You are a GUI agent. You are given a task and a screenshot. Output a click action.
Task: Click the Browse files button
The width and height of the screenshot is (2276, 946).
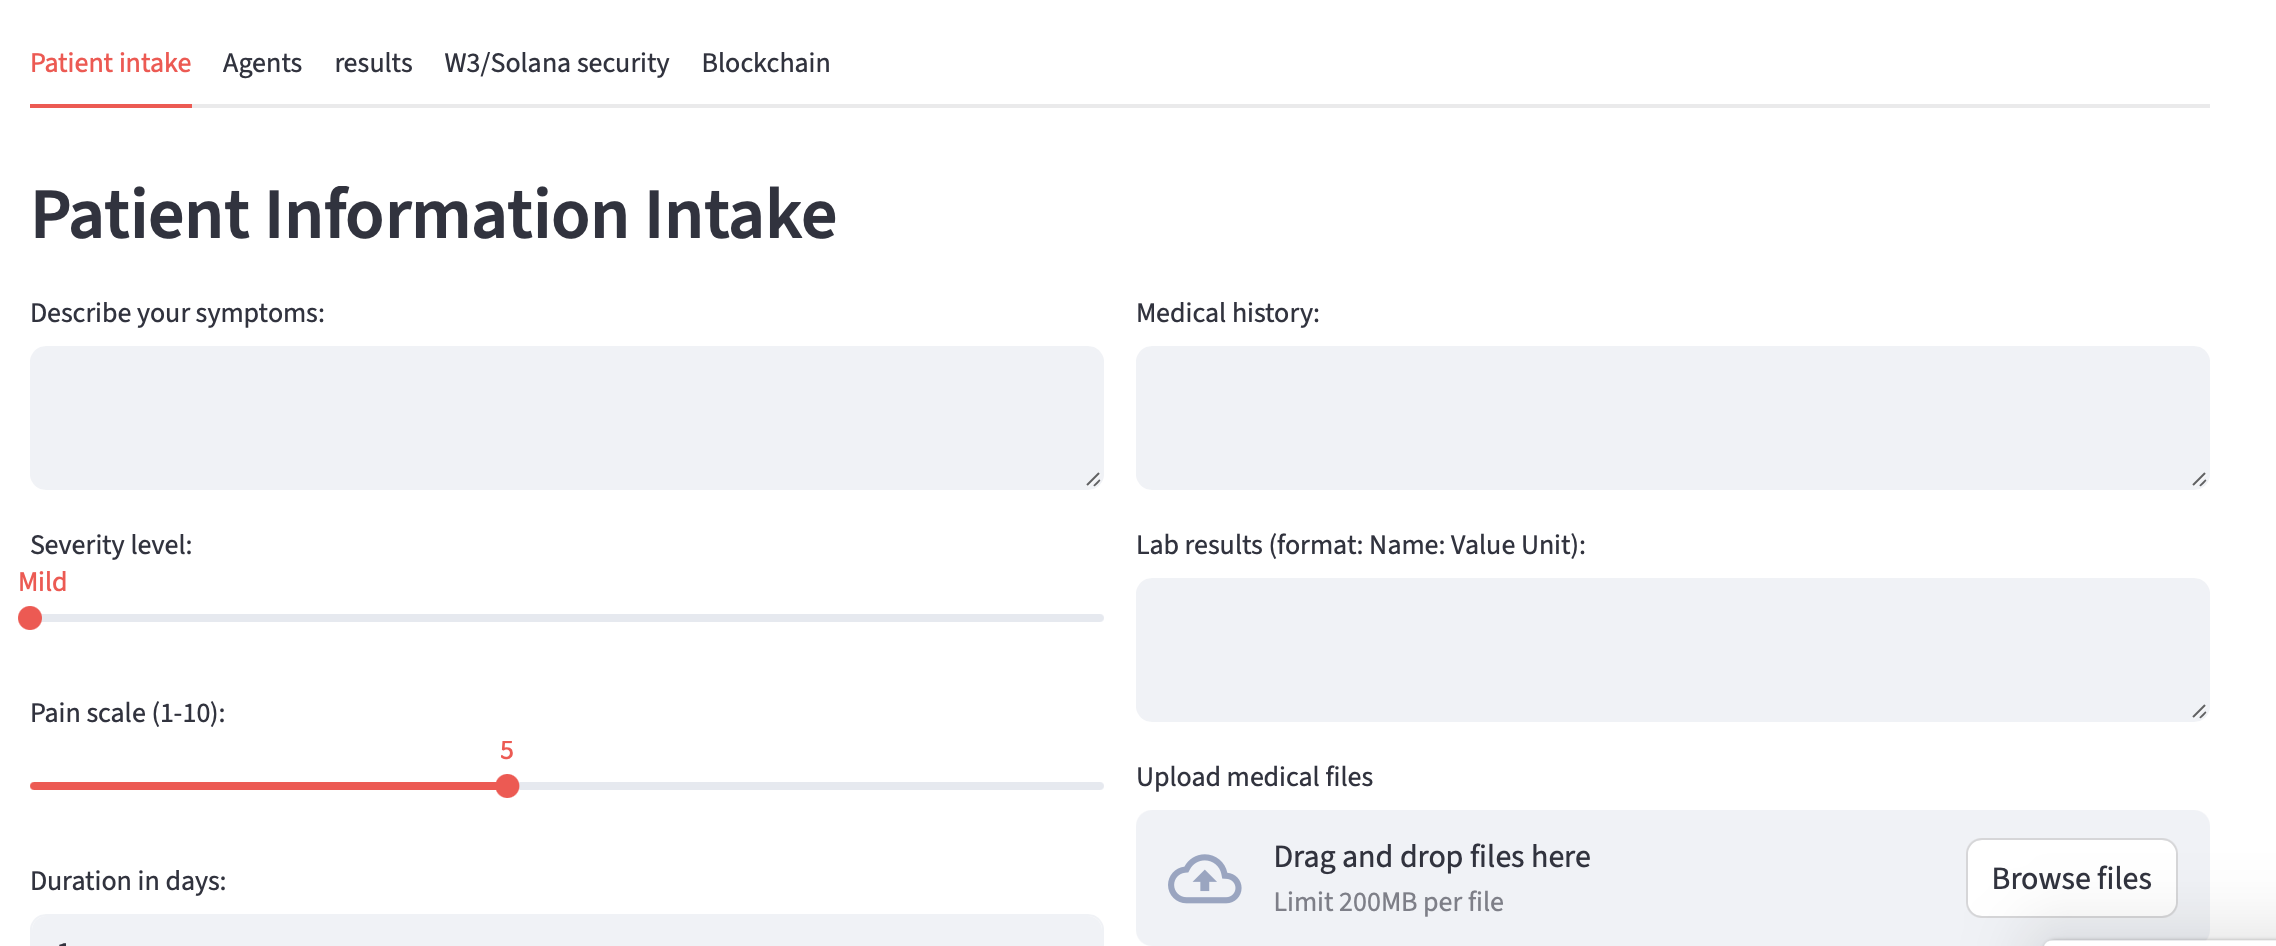tap(2071, 878)
